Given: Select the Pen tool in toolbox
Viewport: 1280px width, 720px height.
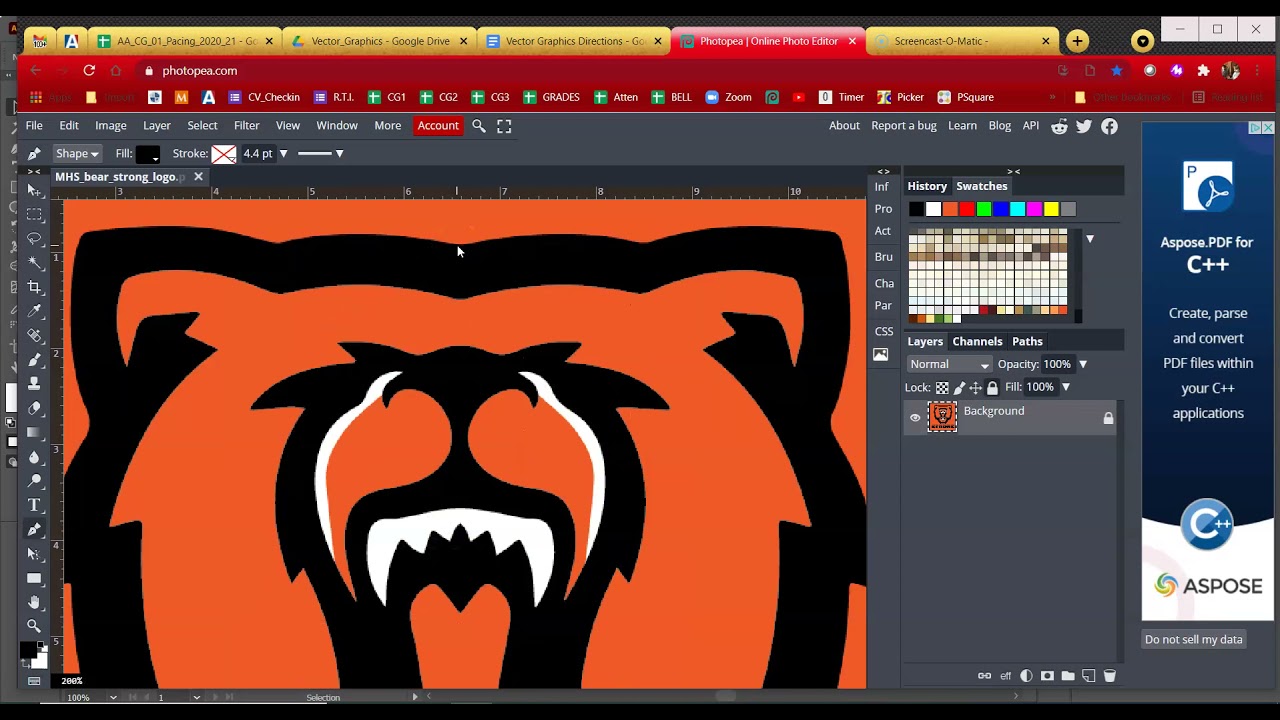Looking at the screenshot, I should 34,529.
